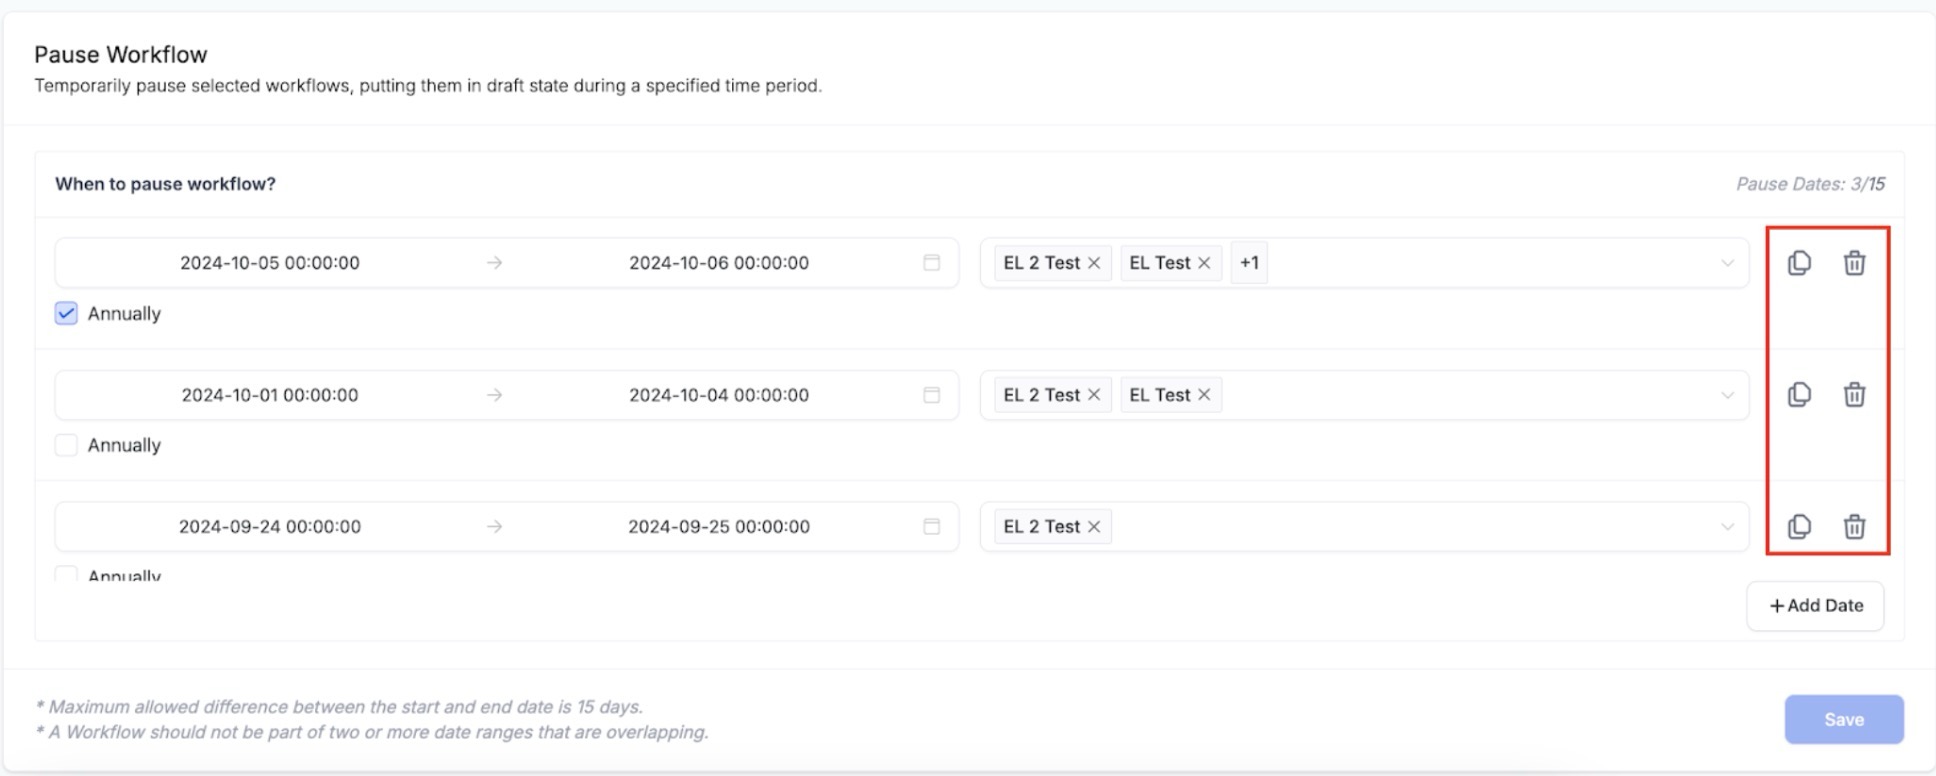Duplicate the 2024-10-01 pause date row
Viewport: 1936px width, 776px height.
click(x=1799, y=395)
